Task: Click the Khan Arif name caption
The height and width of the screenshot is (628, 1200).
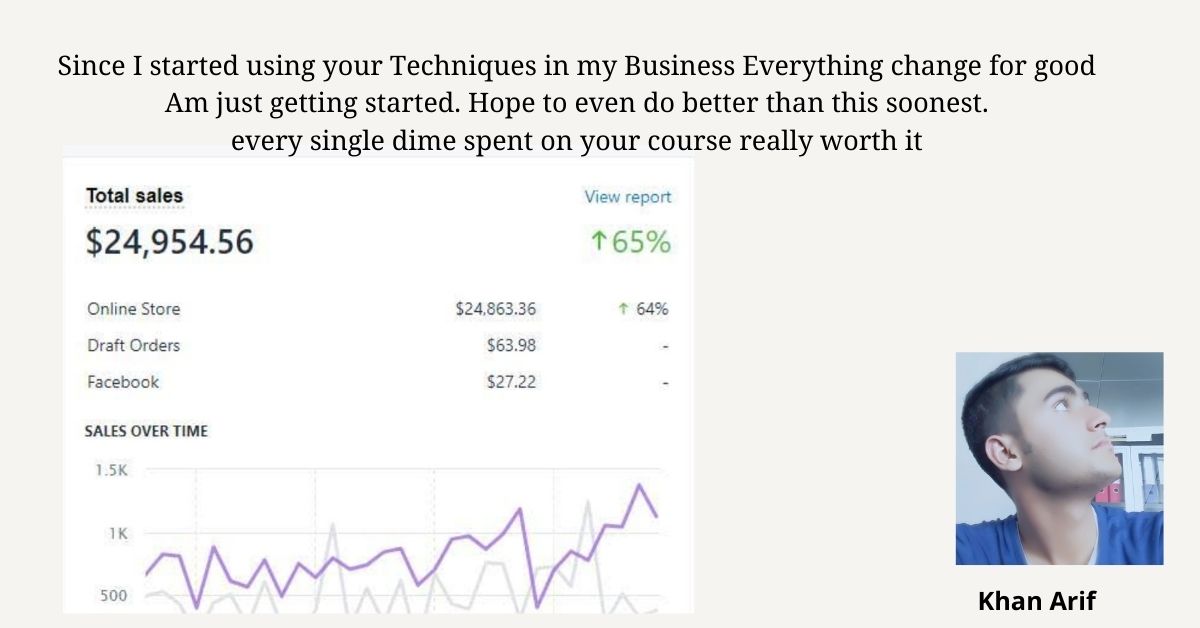Action: 1037,601
